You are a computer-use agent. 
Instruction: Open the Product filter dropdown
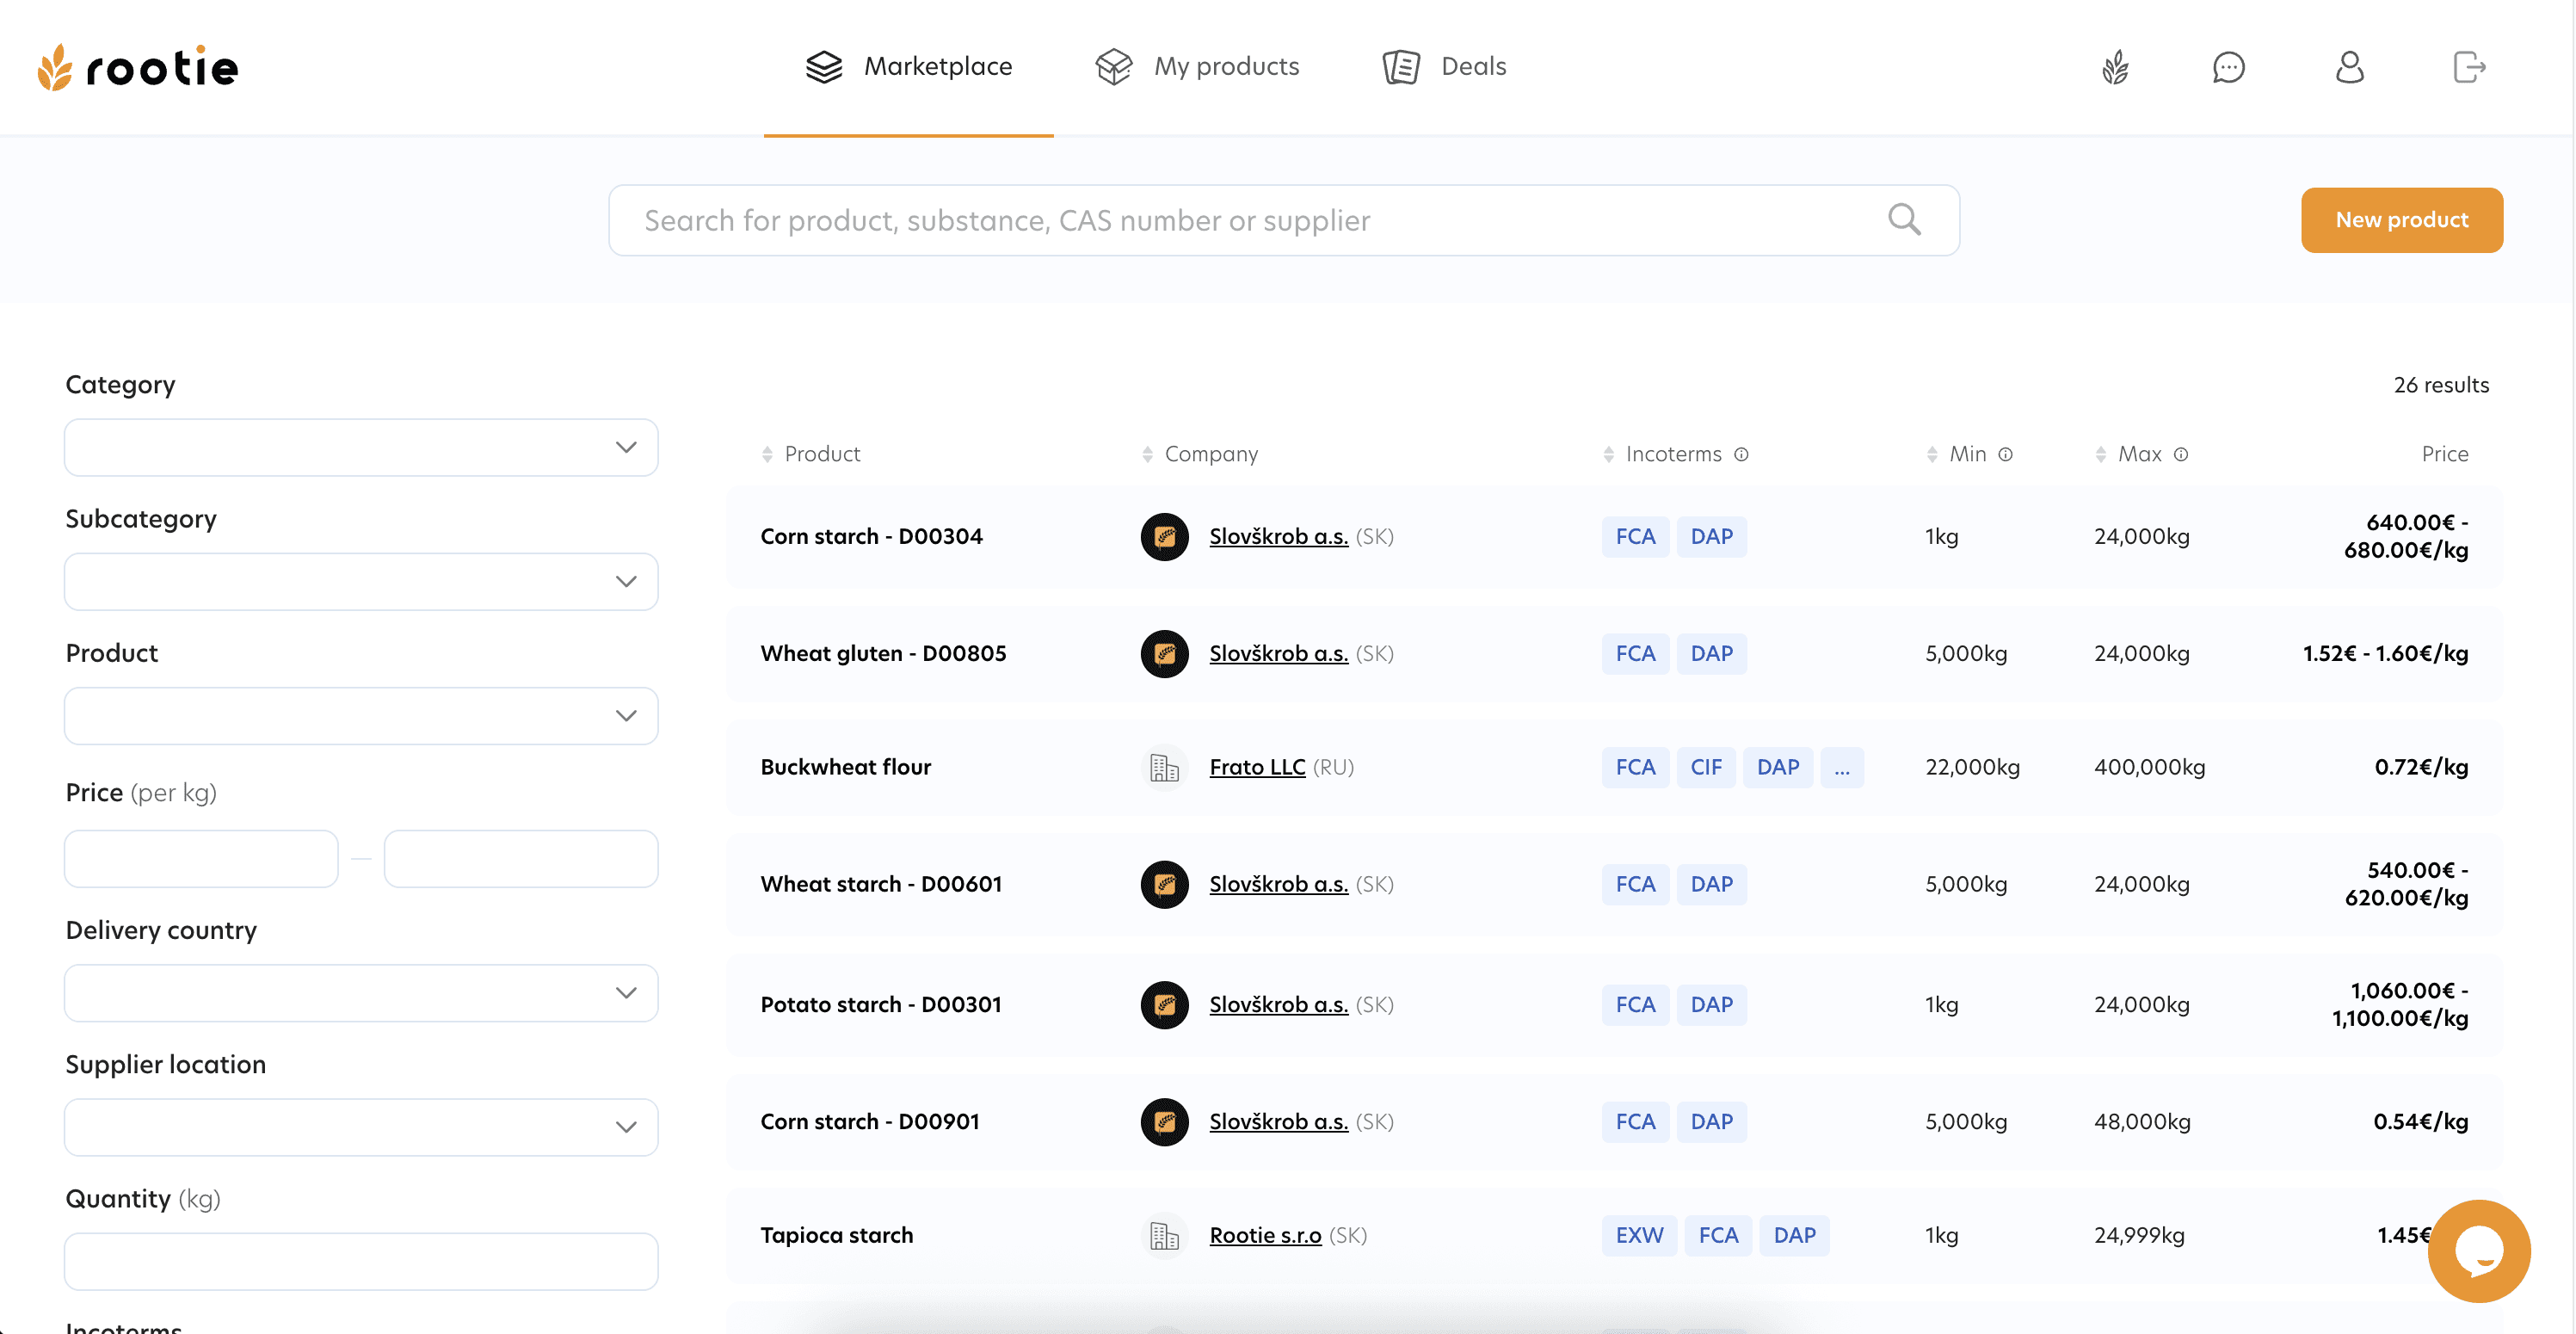tap(361, 715)
